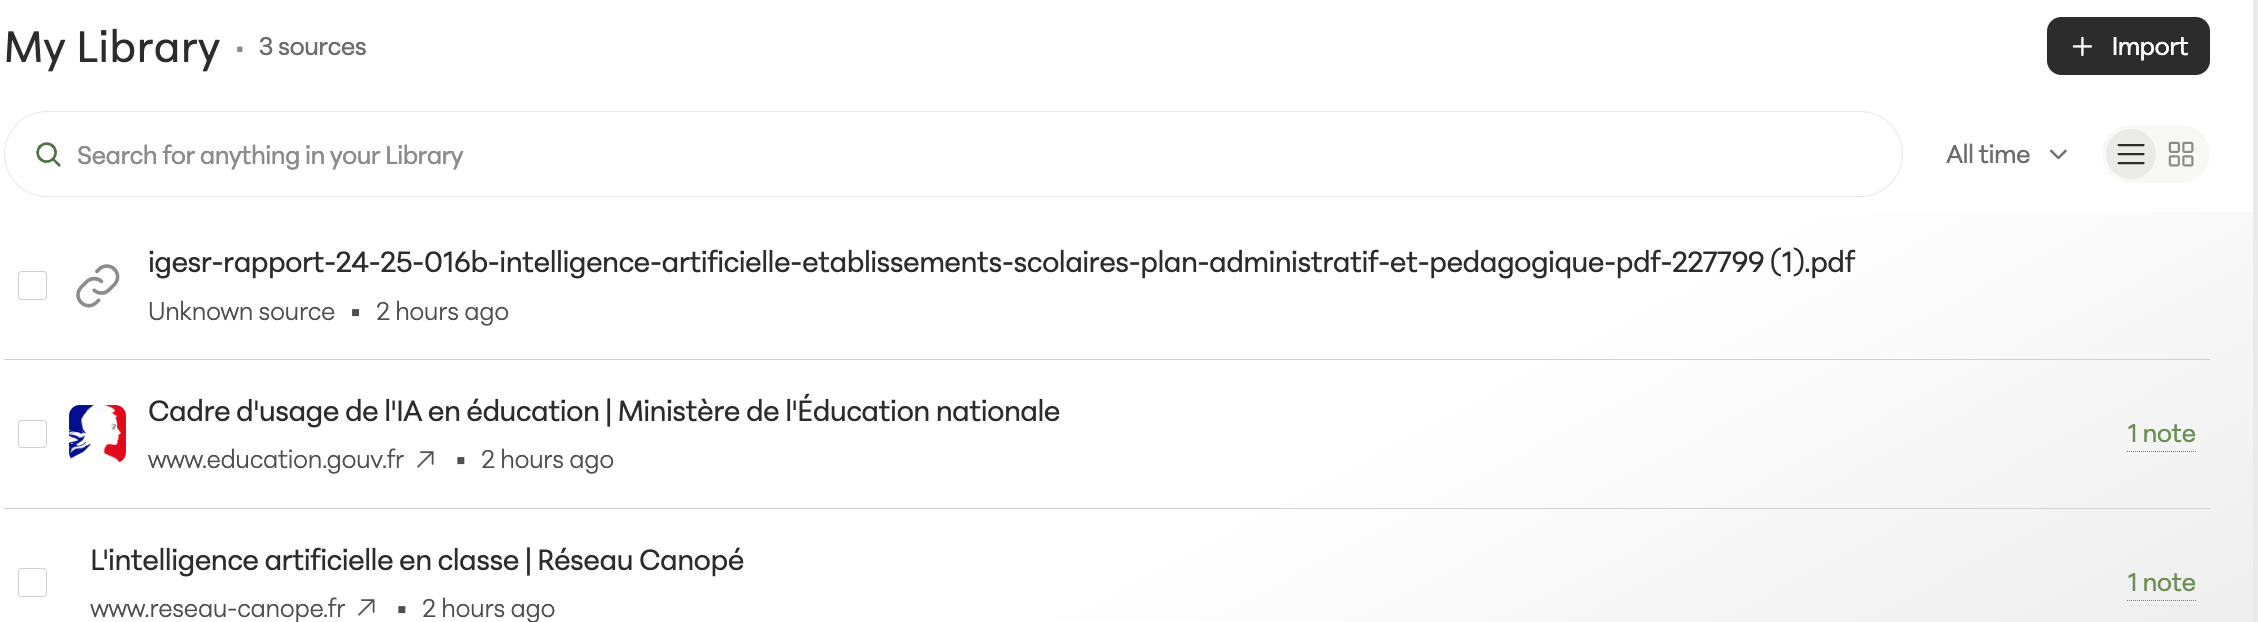Click the search magnifier icon

tap(48, 154)
